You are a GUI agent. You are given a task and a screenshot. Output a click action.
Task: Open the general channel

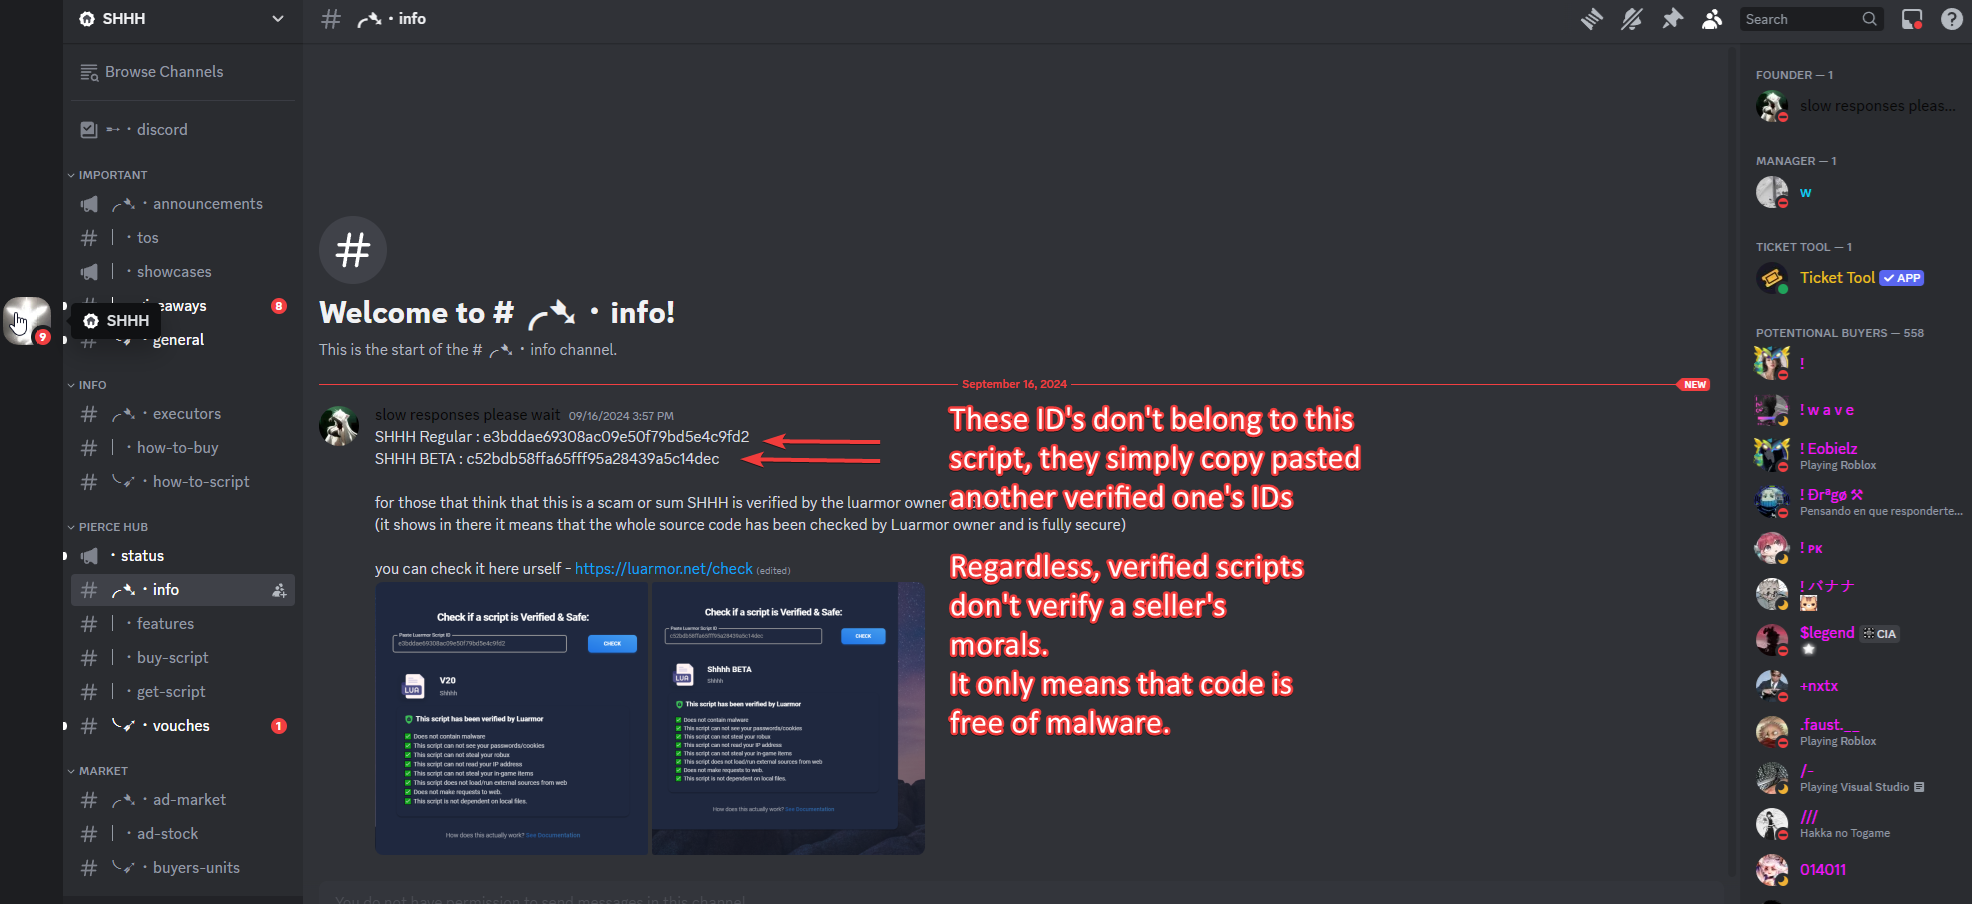coord(182,340)
